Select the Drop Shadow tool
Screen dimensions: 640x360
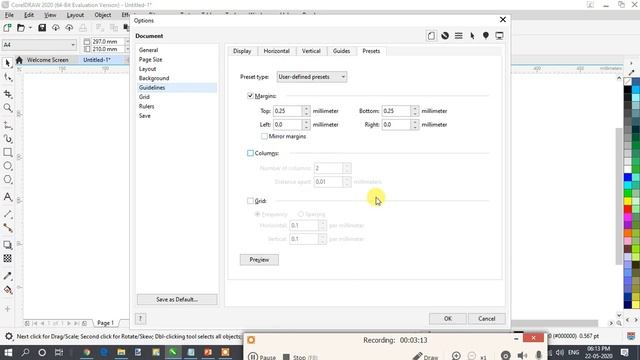(8, 245)
